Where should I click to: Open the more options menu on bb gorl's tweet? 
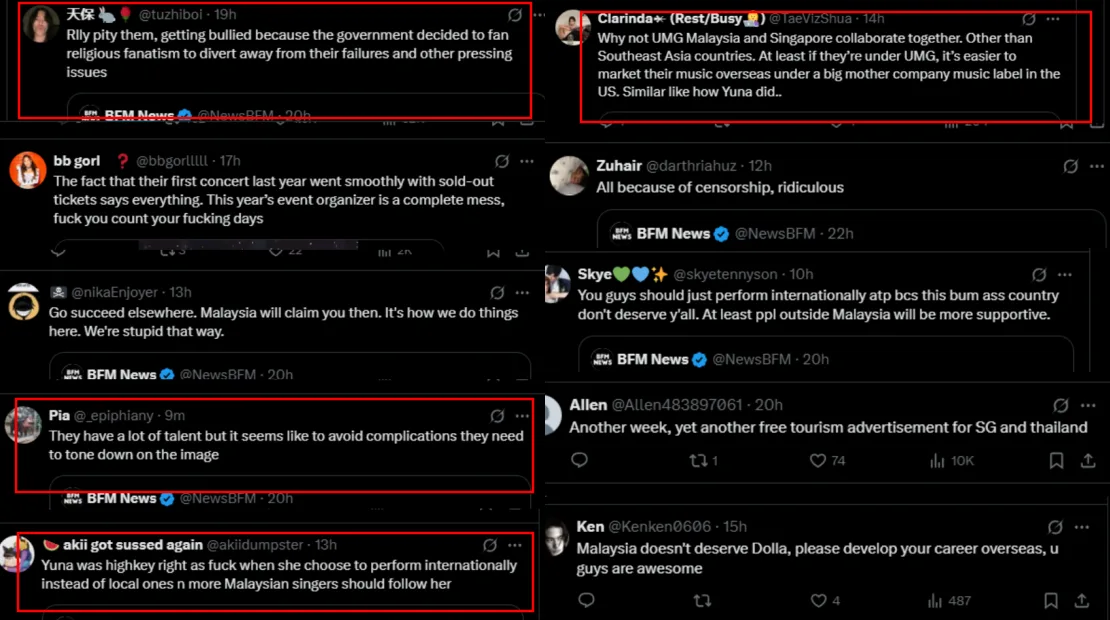click(523, 161)
